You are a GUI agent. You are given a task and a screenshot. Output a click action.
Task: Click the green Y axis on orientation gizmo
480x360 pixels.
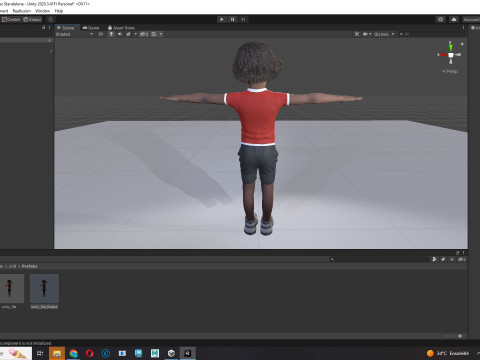tap(451, 47)
